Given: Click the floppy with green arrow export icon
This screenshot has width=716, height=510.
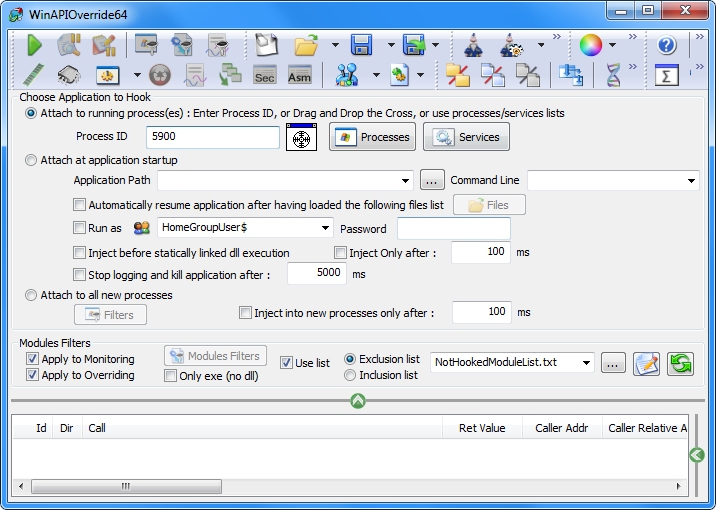Looking at the screenshot, I should tap(414, 45).
